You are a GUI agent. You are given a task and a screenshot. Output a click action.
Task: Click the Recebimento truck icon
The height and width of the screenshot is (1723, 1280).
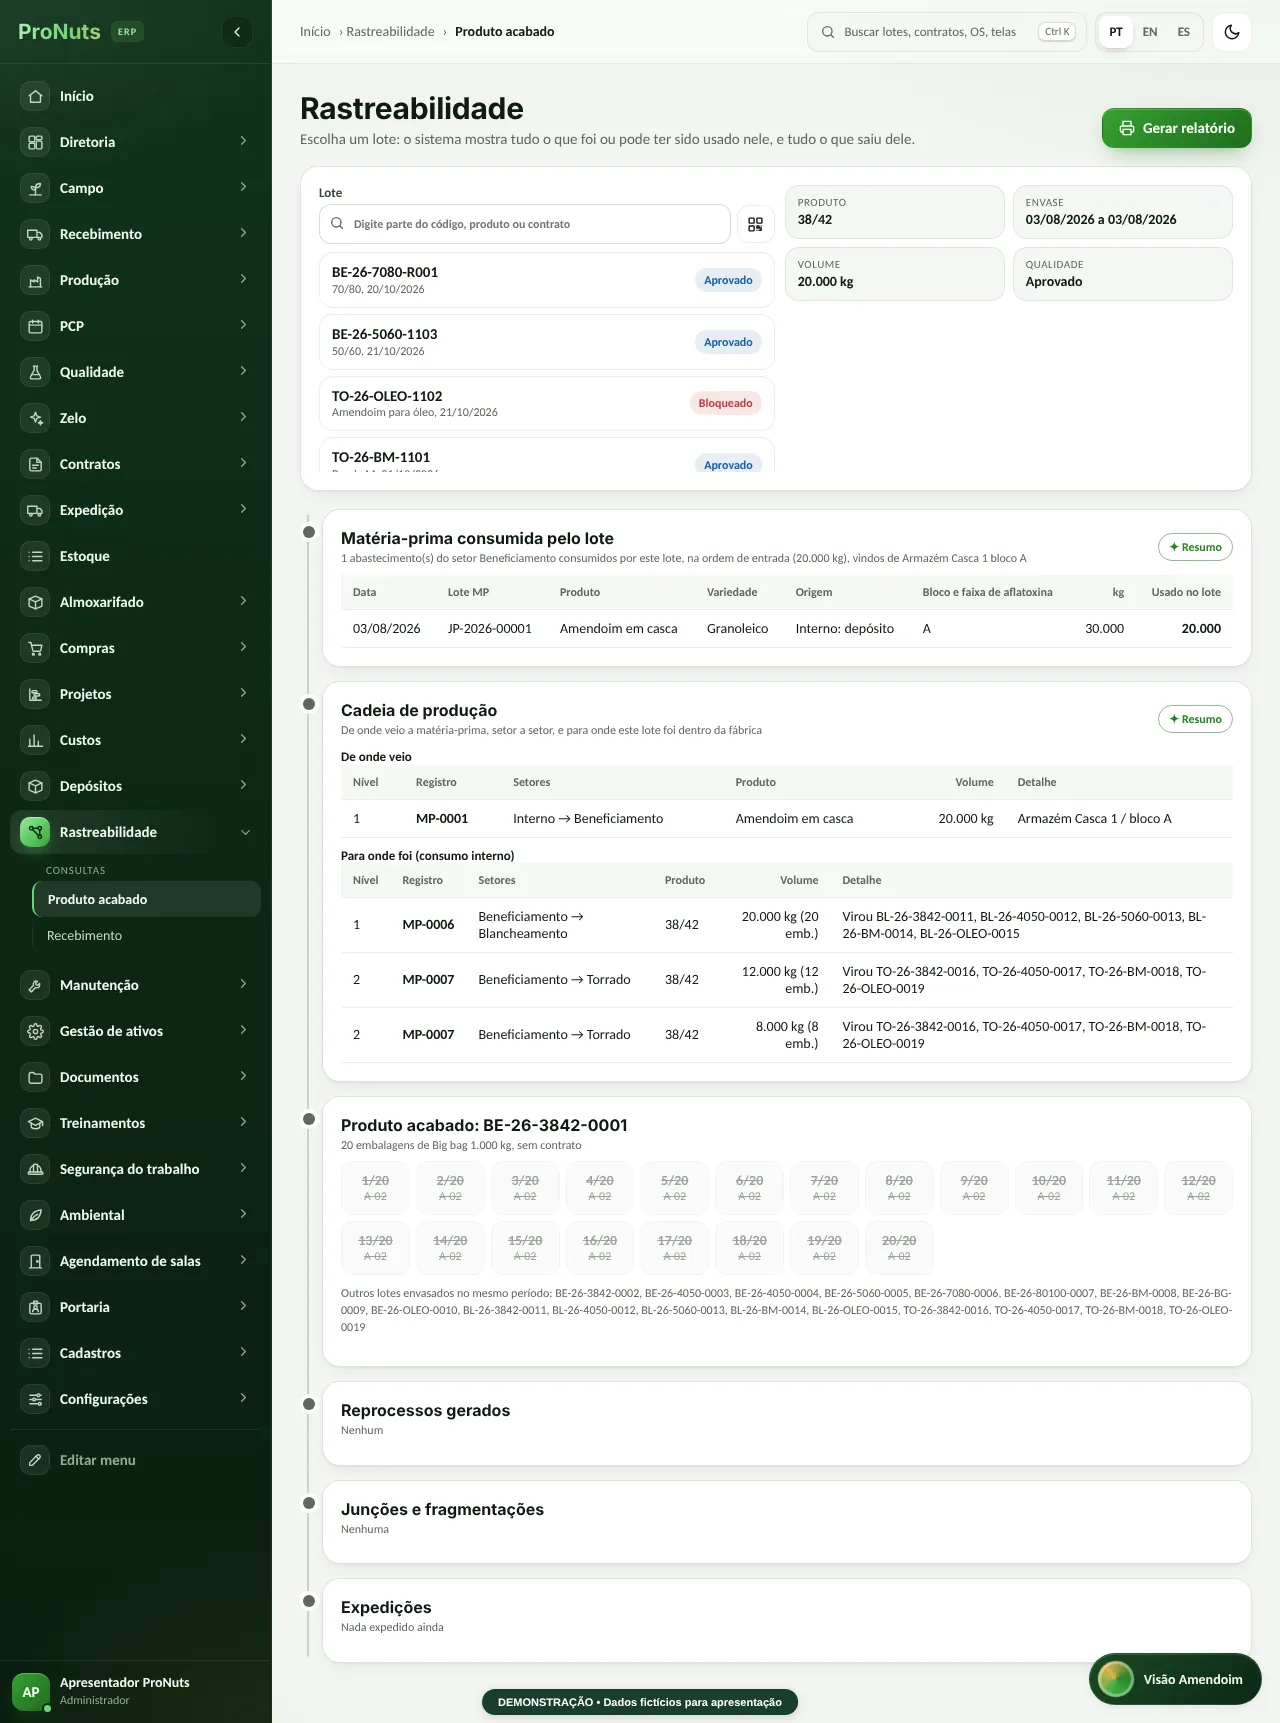coord(35,234)
